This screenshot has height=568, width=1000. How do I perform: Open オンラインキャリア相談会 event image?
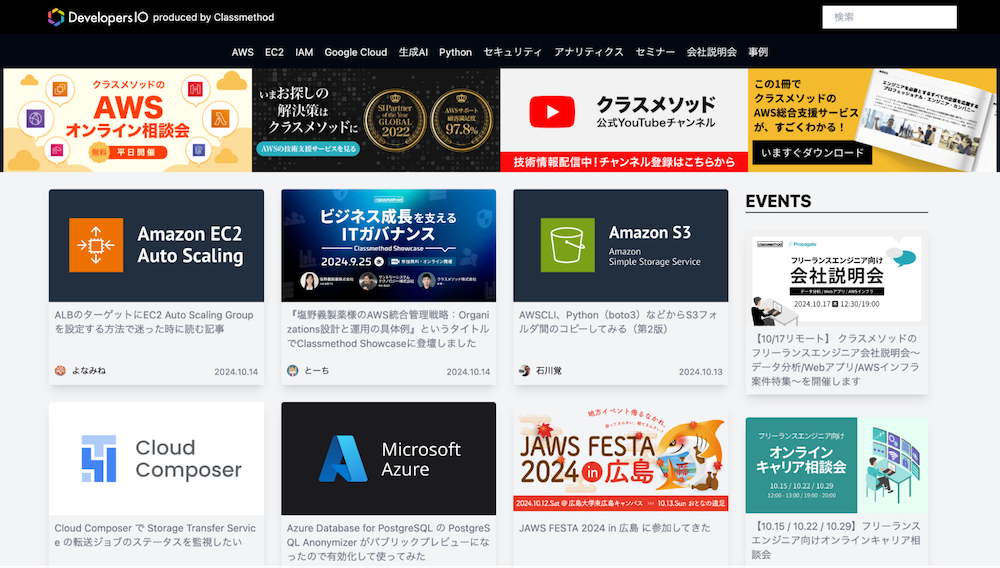(x=837, y=465)
